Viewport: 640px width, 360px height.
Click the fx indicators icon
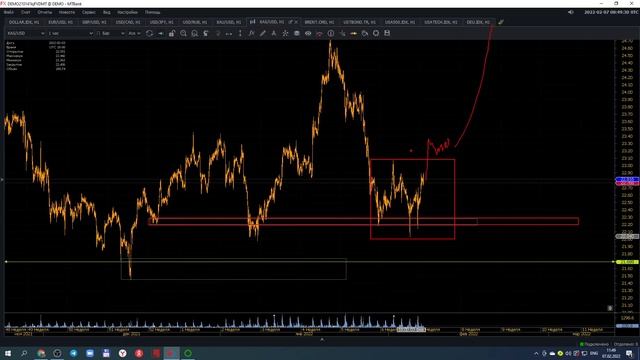(251, 33)
